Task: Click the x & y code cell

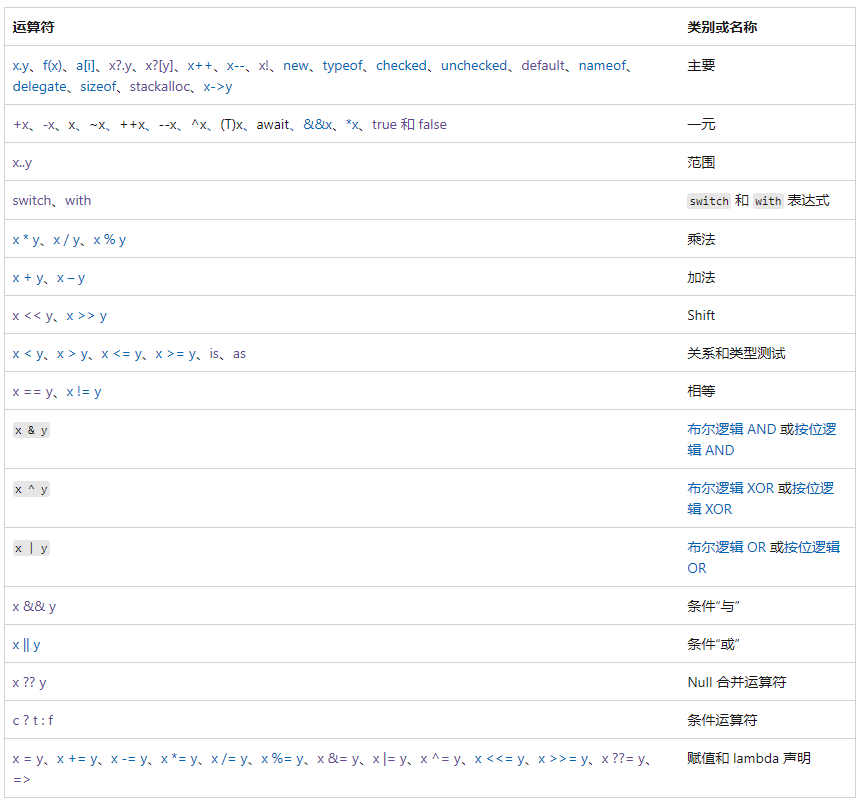Action: (31, 430)
